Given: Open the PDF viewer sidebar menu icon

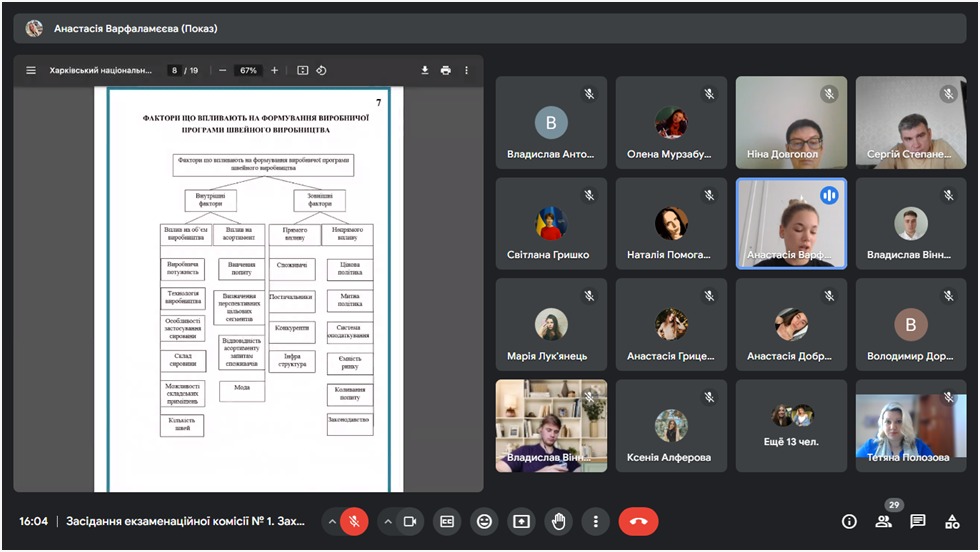Looking at the screenshot, I should (31, 71).
